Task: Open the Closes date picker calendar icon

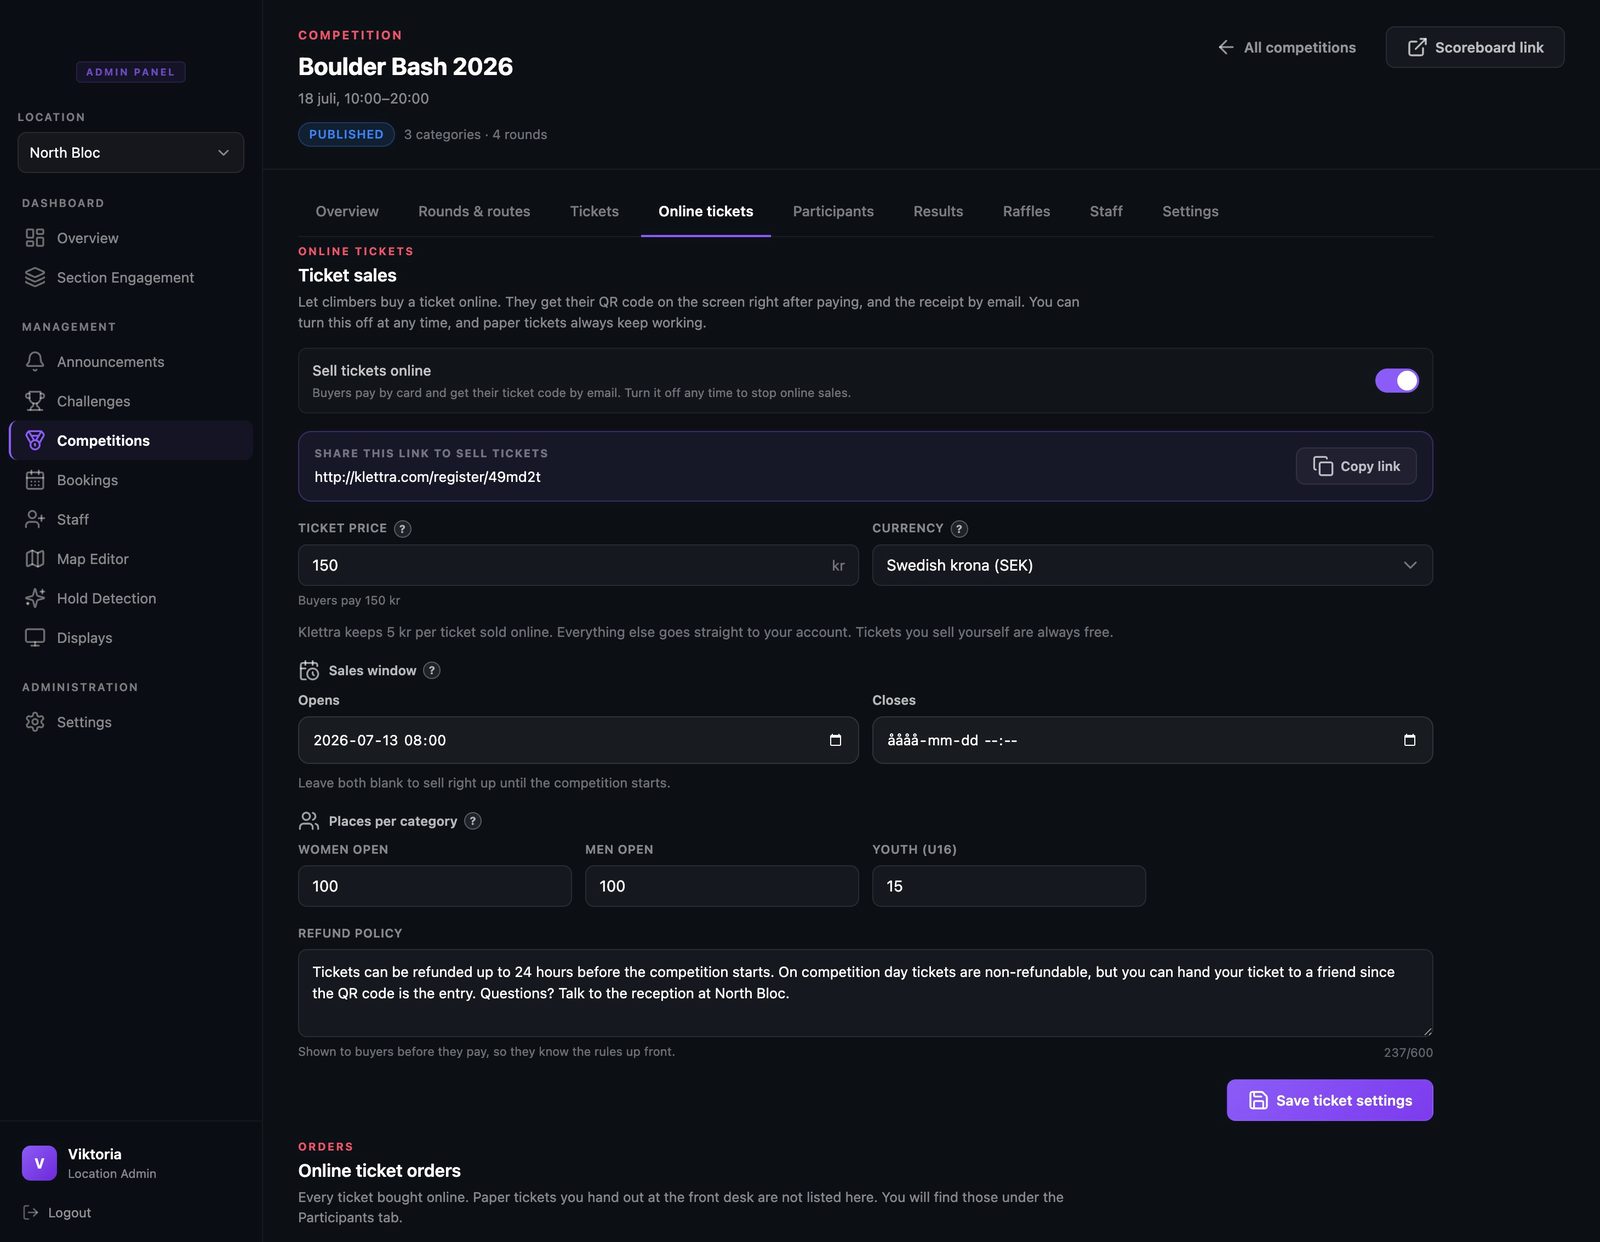Action: (x=1409, y=740)
